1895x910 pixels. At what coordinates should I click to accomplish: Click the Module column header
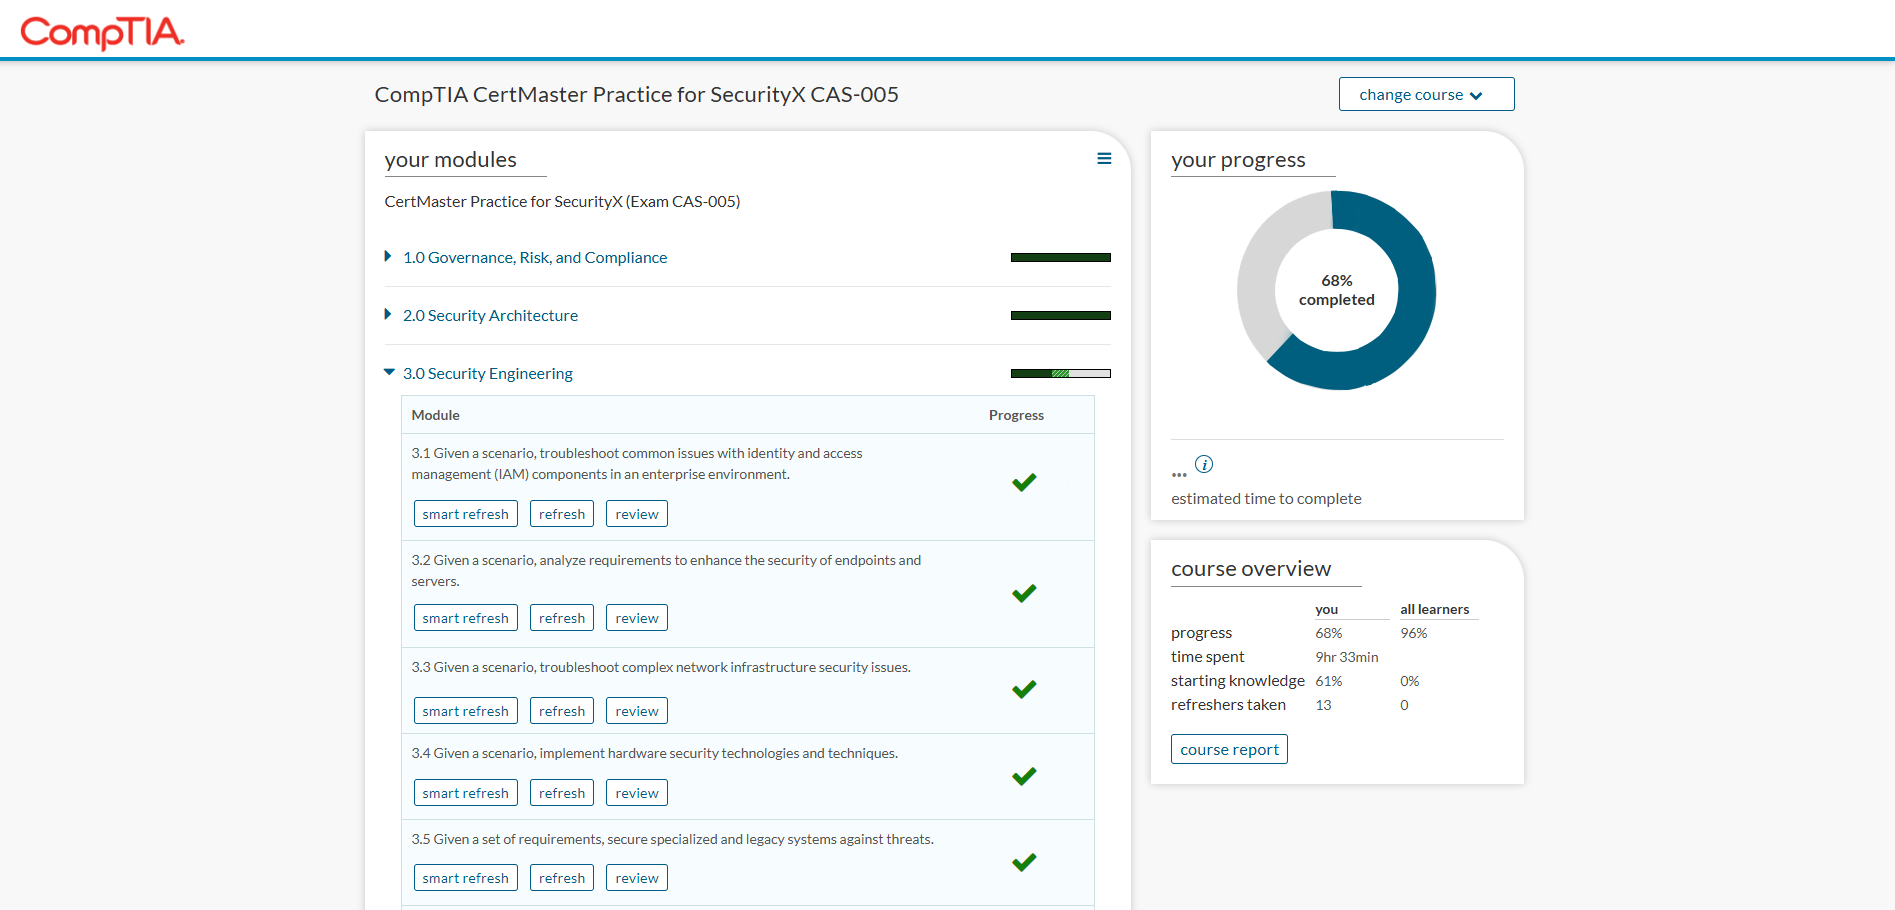pyautogui.click(x=436, y=415)
